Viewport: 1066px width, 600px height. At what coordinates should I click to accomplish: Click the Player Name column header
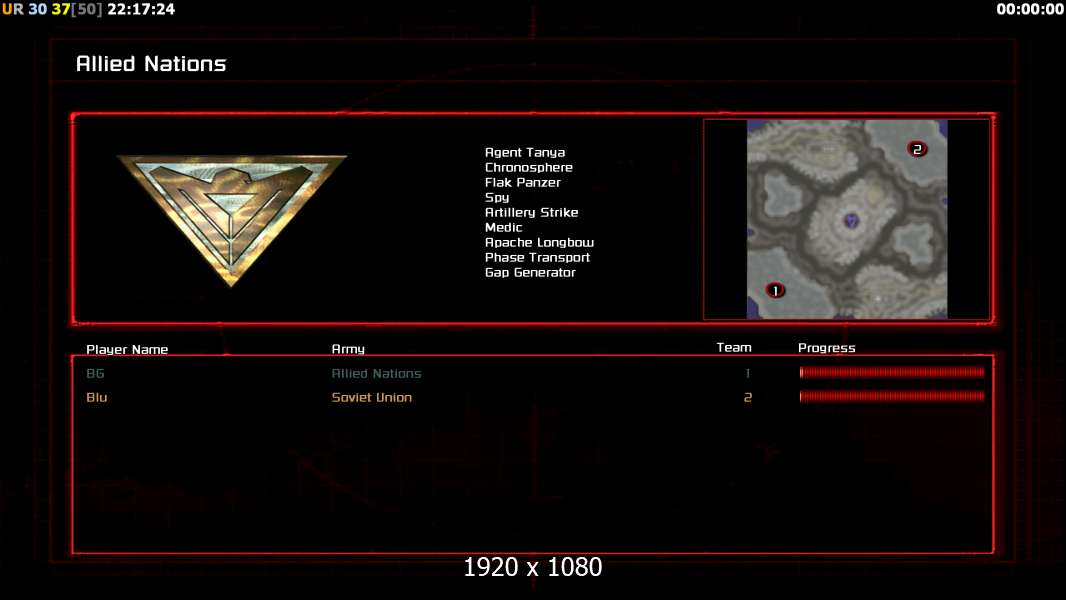(x=127, y=349)
